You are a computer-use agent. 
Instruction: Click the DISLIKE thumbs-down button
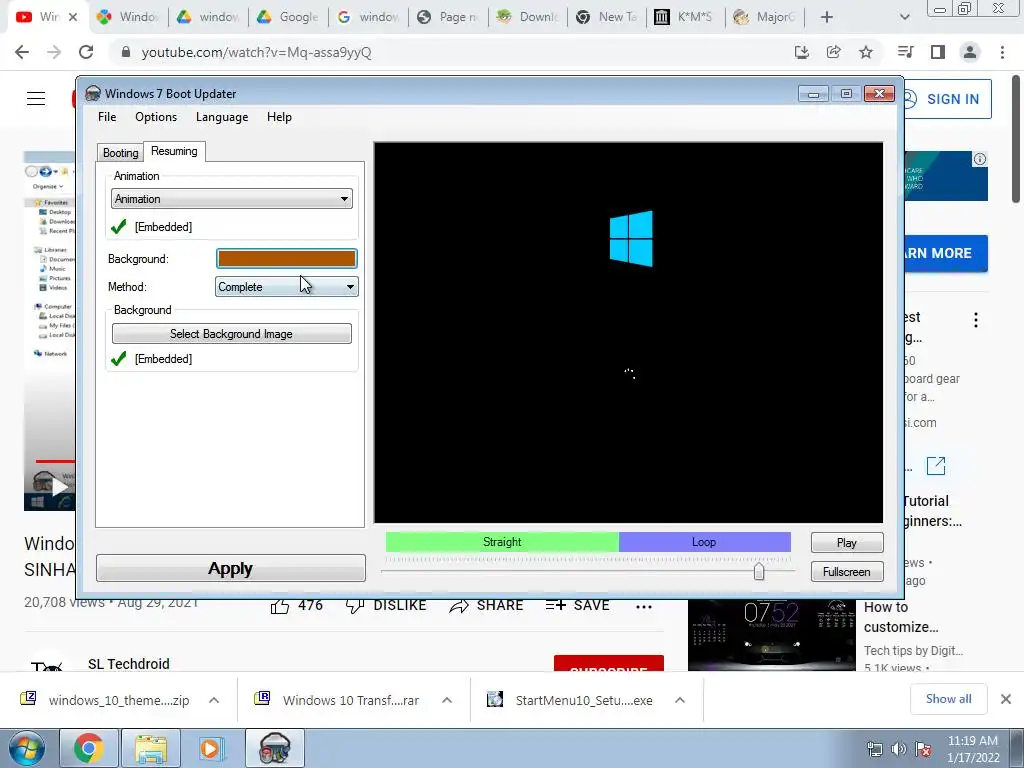tap(385, 606)
